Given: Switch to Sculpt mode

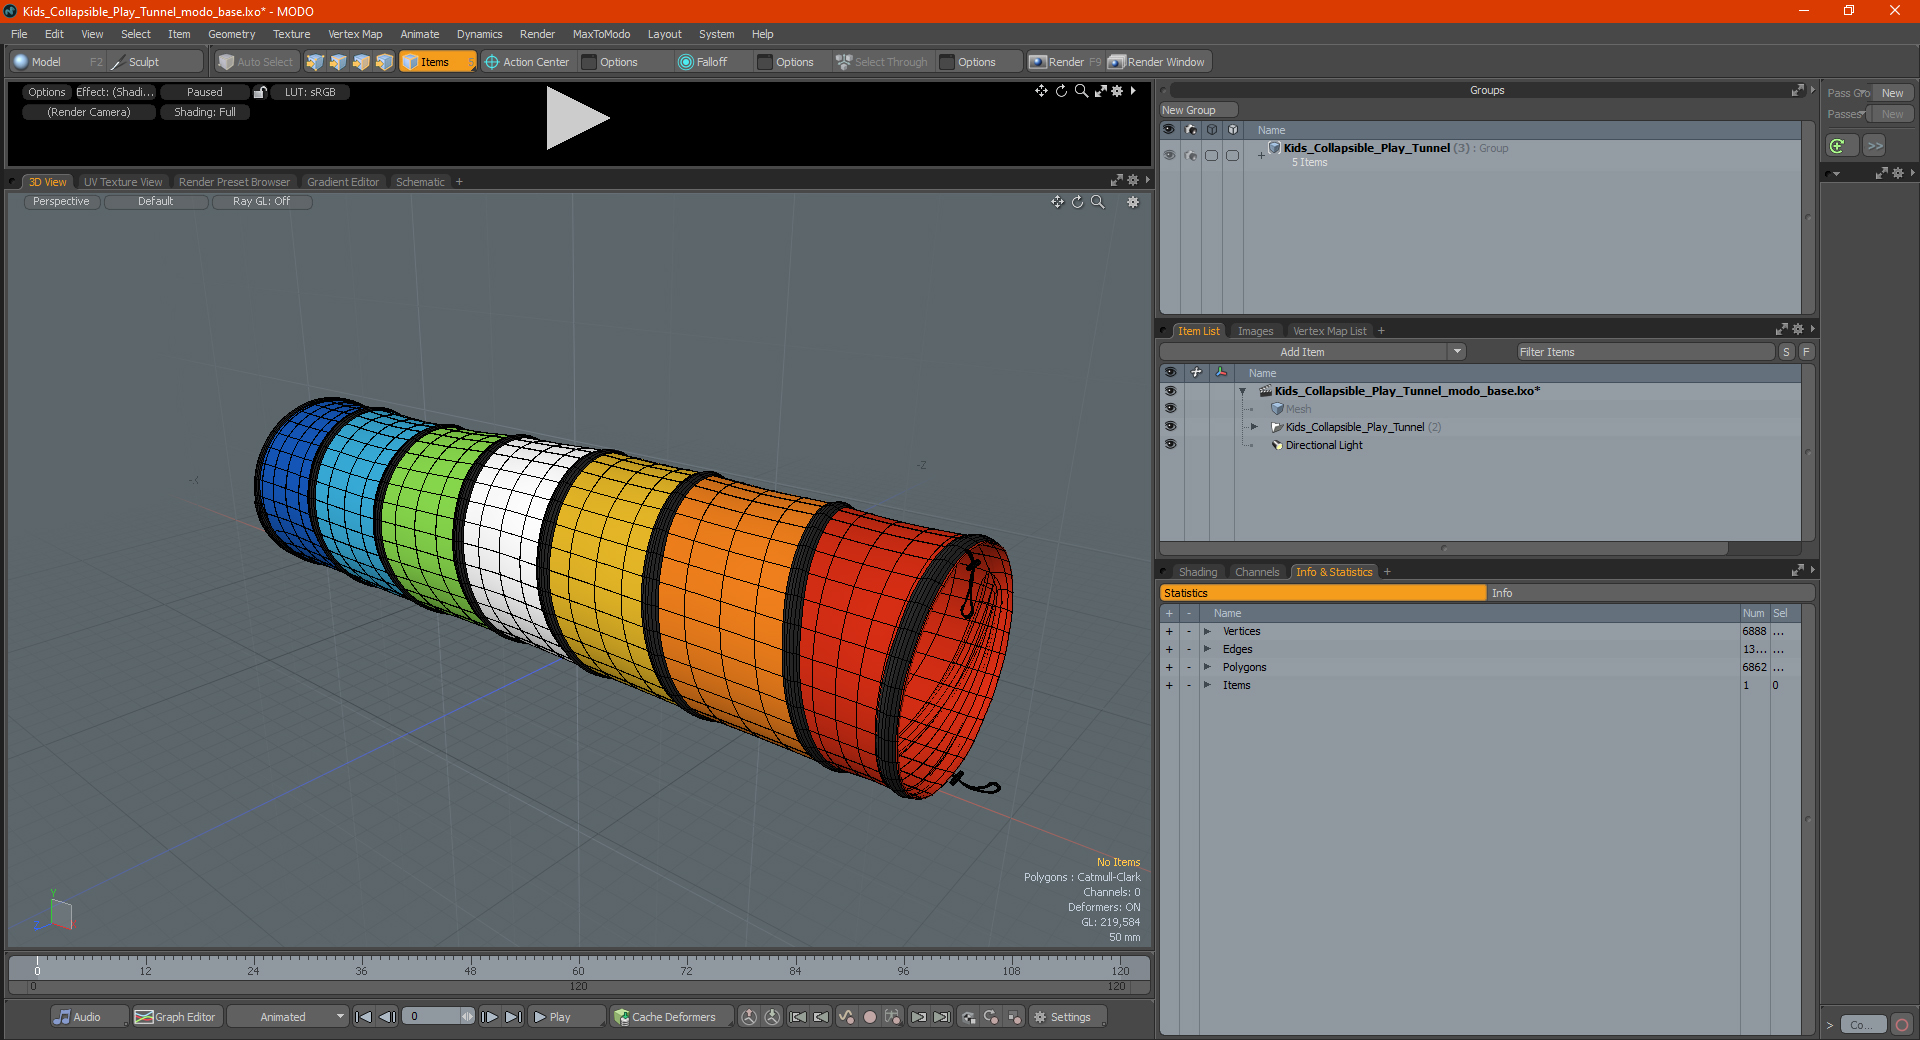Looking at the screenshot, I should (156, 62).
